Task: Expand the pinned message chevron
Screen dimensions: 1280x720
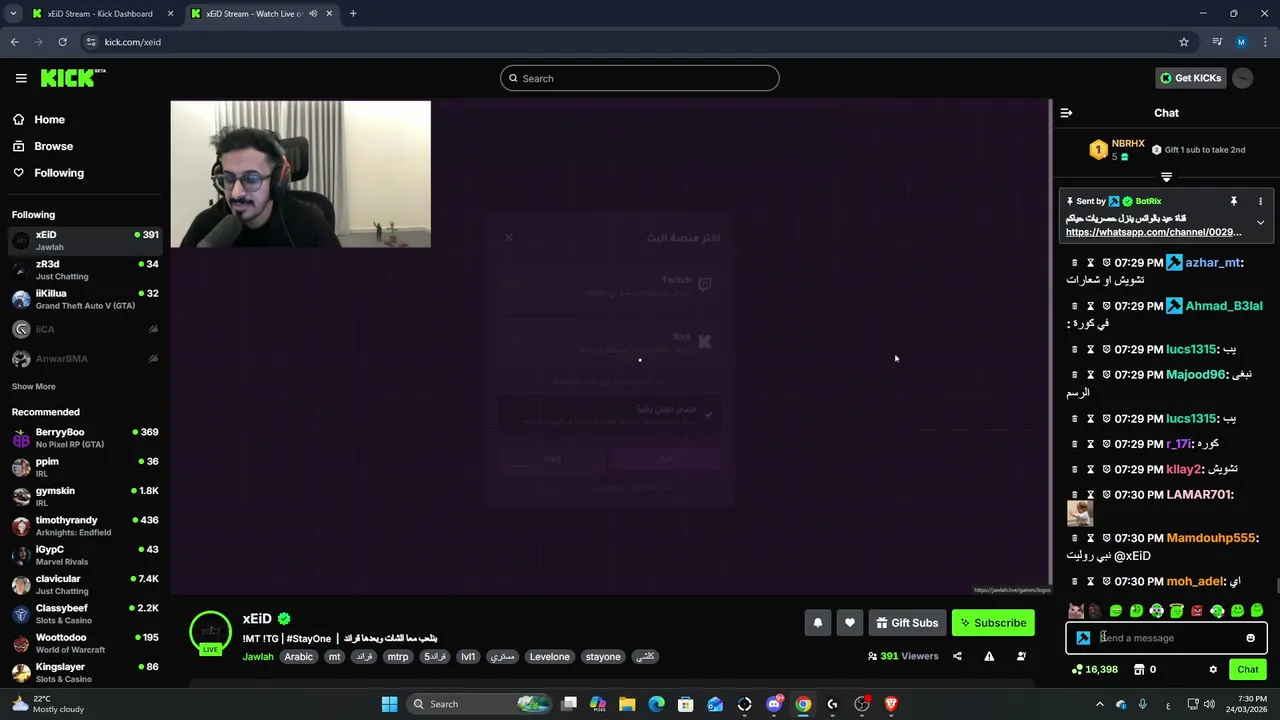Action: tap(1260, 222)
